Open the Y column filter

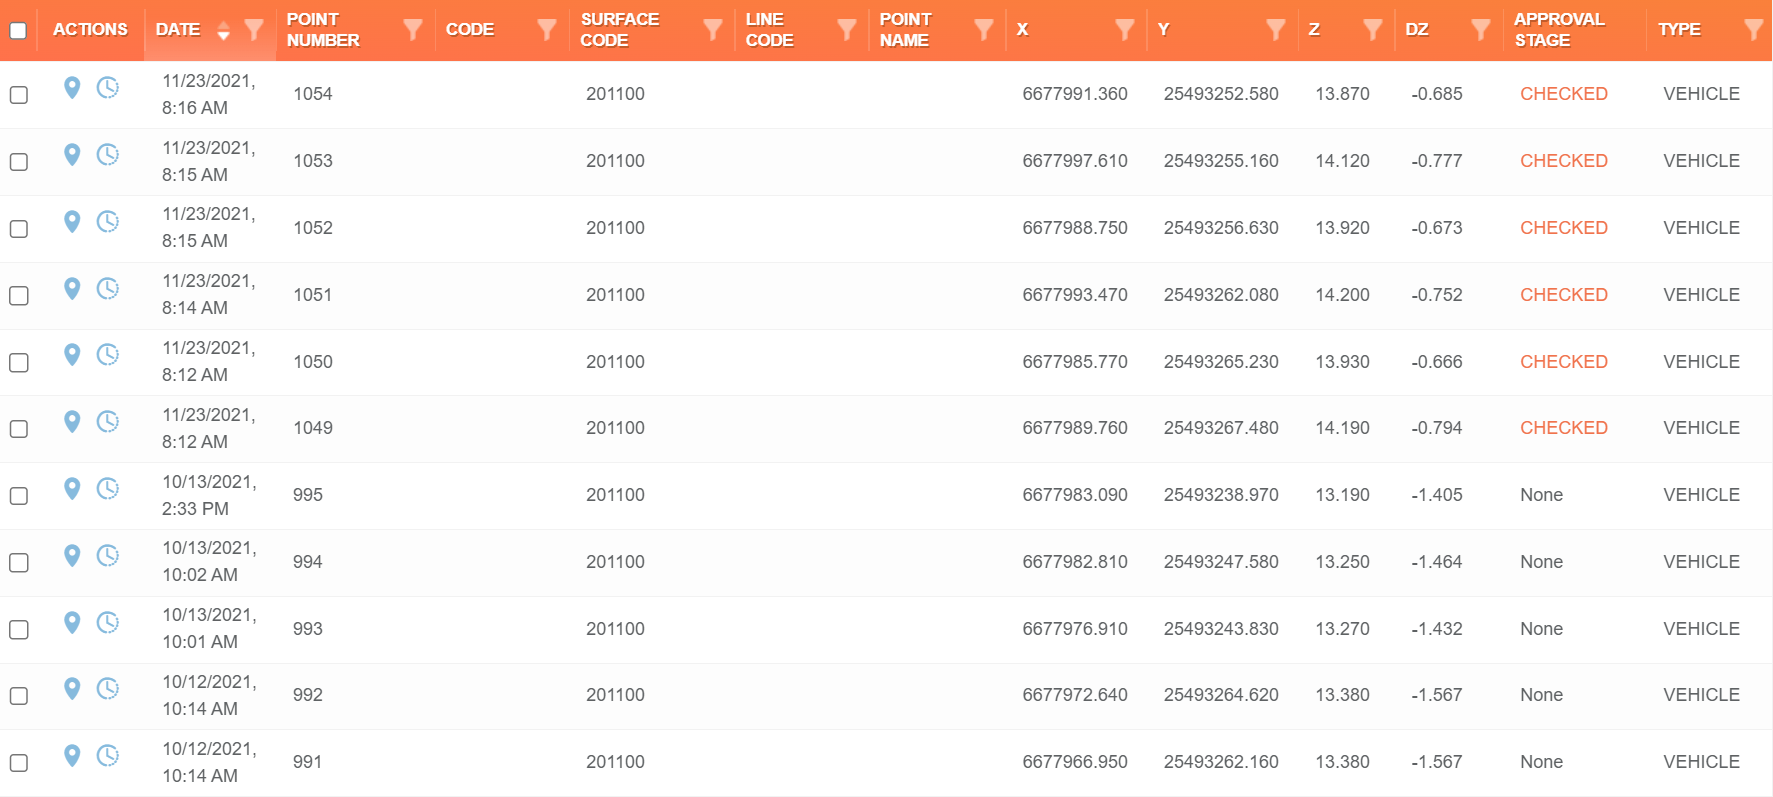[x=1275, y=30]
